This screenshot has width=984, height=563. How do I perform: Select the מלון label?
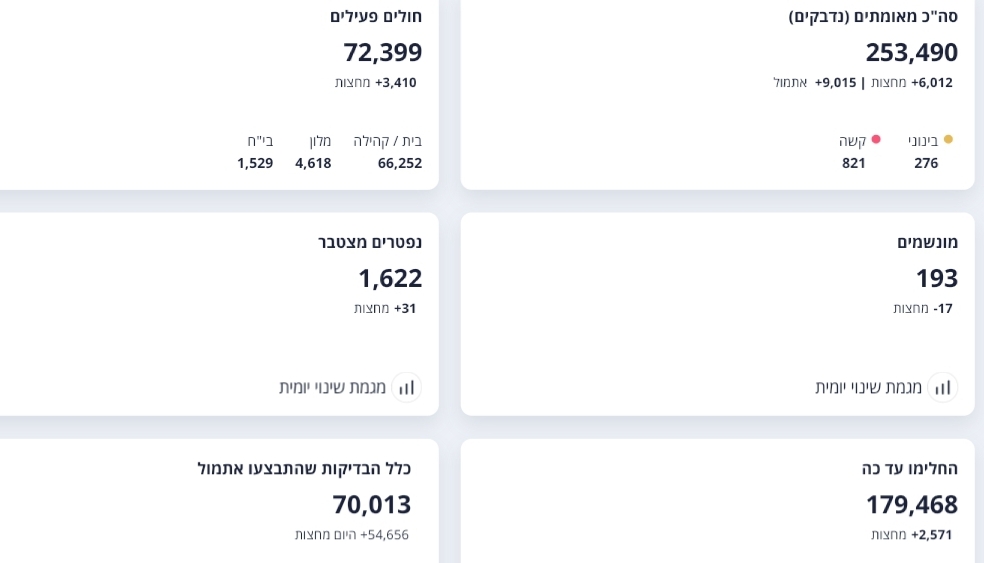[320, 141]
